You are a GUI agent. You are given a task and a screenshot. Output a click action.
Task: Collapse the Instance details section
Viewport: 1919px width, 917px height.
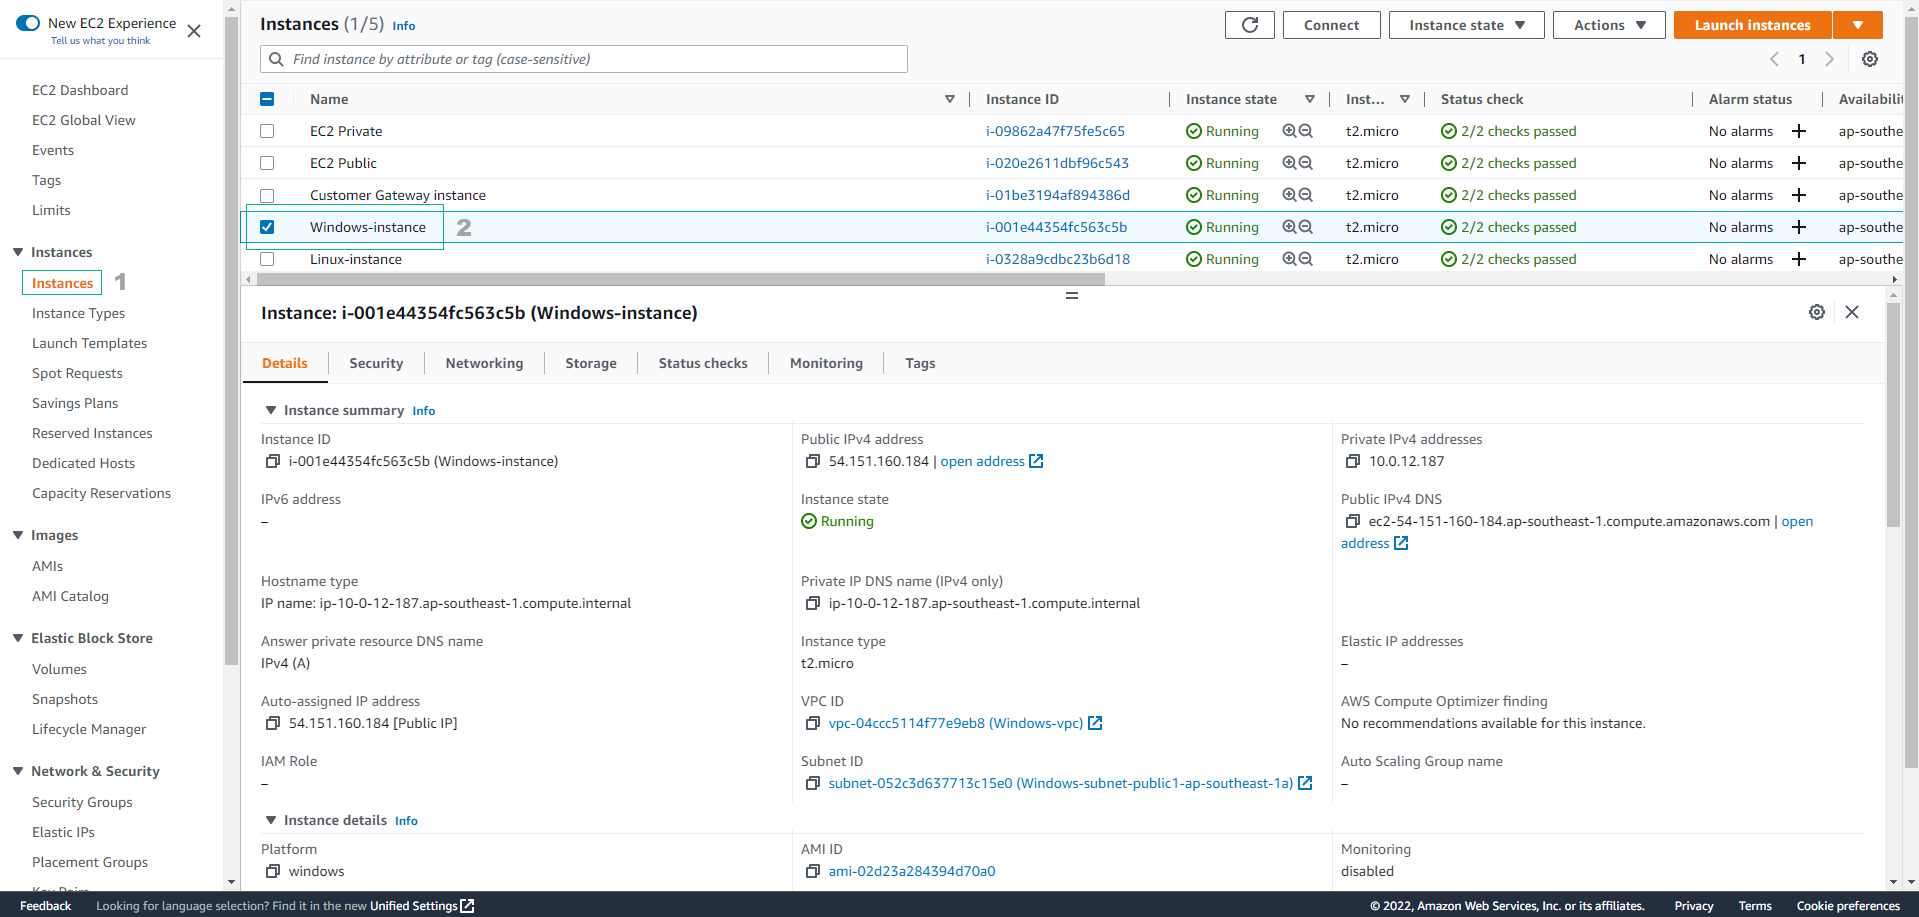click(x=270, y=820)
